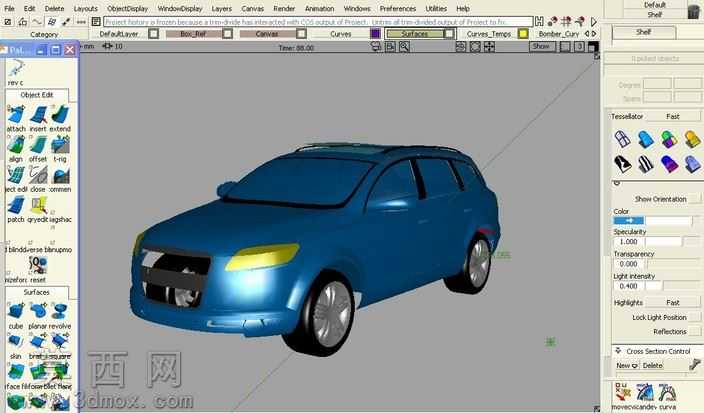This screenshot has height=413, width=704.
Task: Open the Category selector under toolbar
Action: click(44, 34)
